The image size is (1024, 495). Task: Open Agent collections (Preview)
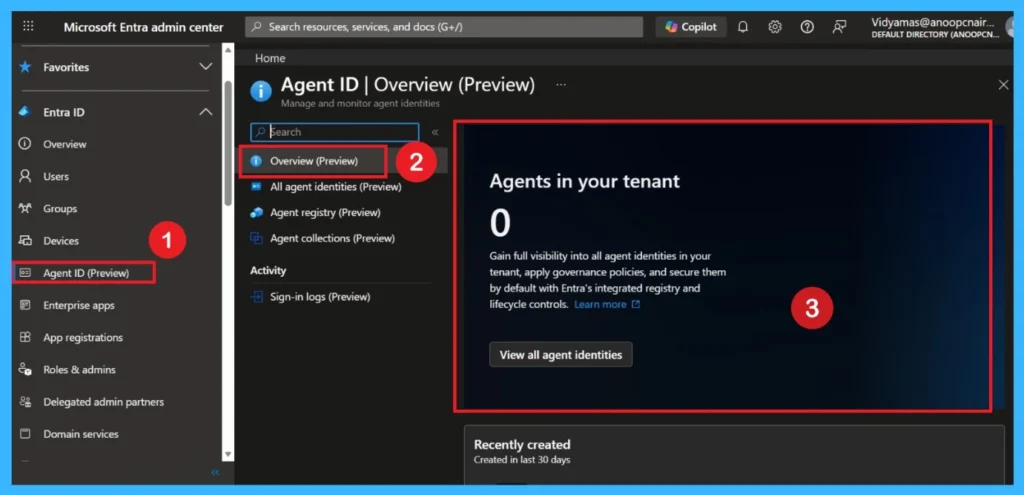pos(332,238)
